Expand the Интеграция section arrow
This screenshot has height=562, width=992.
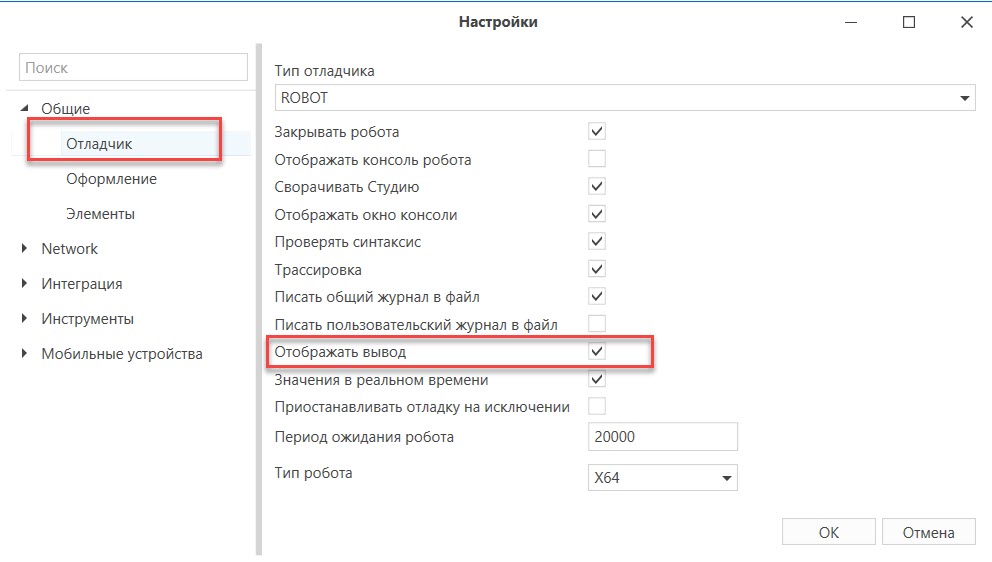tap(24, 284)
